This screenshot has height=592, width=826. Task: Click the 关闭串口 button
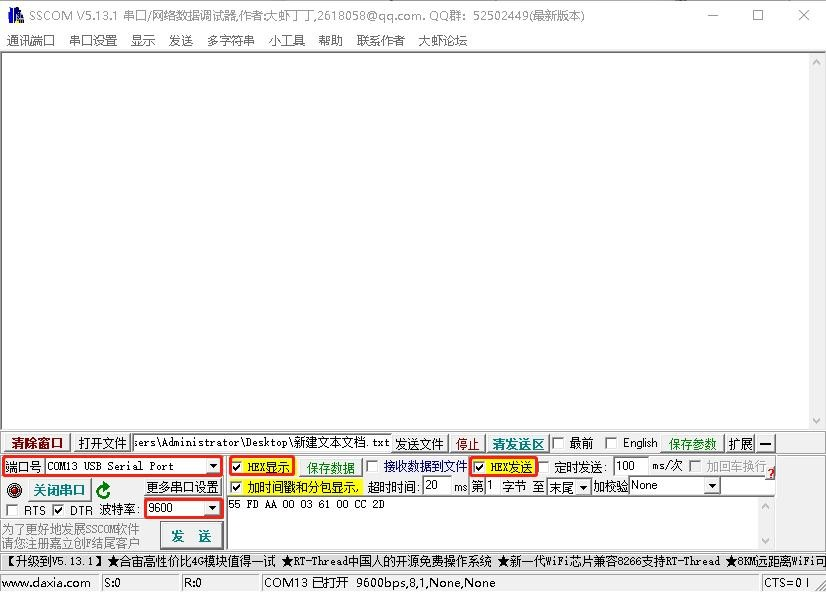pos(59,490)
